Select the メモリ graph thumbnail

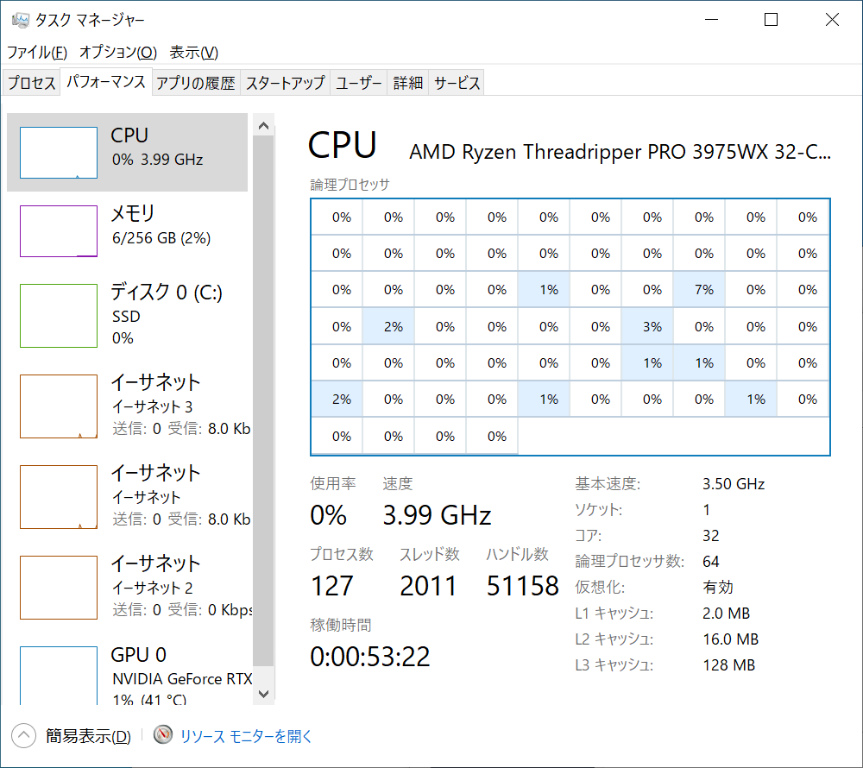pyautogui.click(x=59, y=231)
